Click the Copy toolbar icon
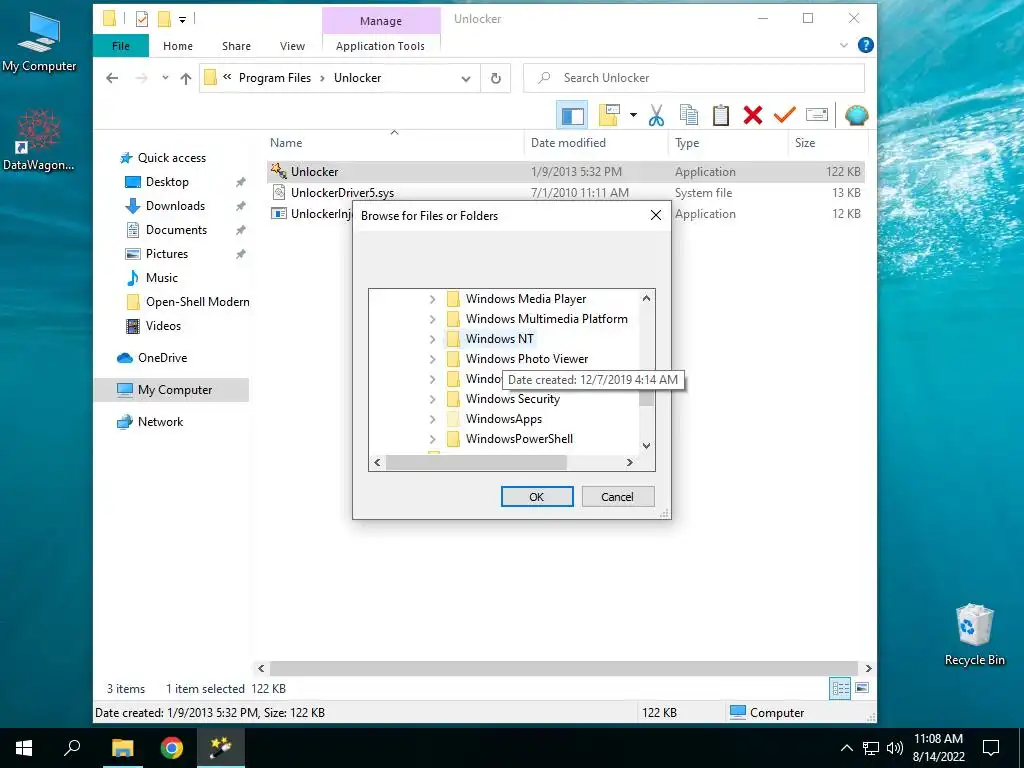The height and width of the screenshot is (768, 1024). pos(688,116)
